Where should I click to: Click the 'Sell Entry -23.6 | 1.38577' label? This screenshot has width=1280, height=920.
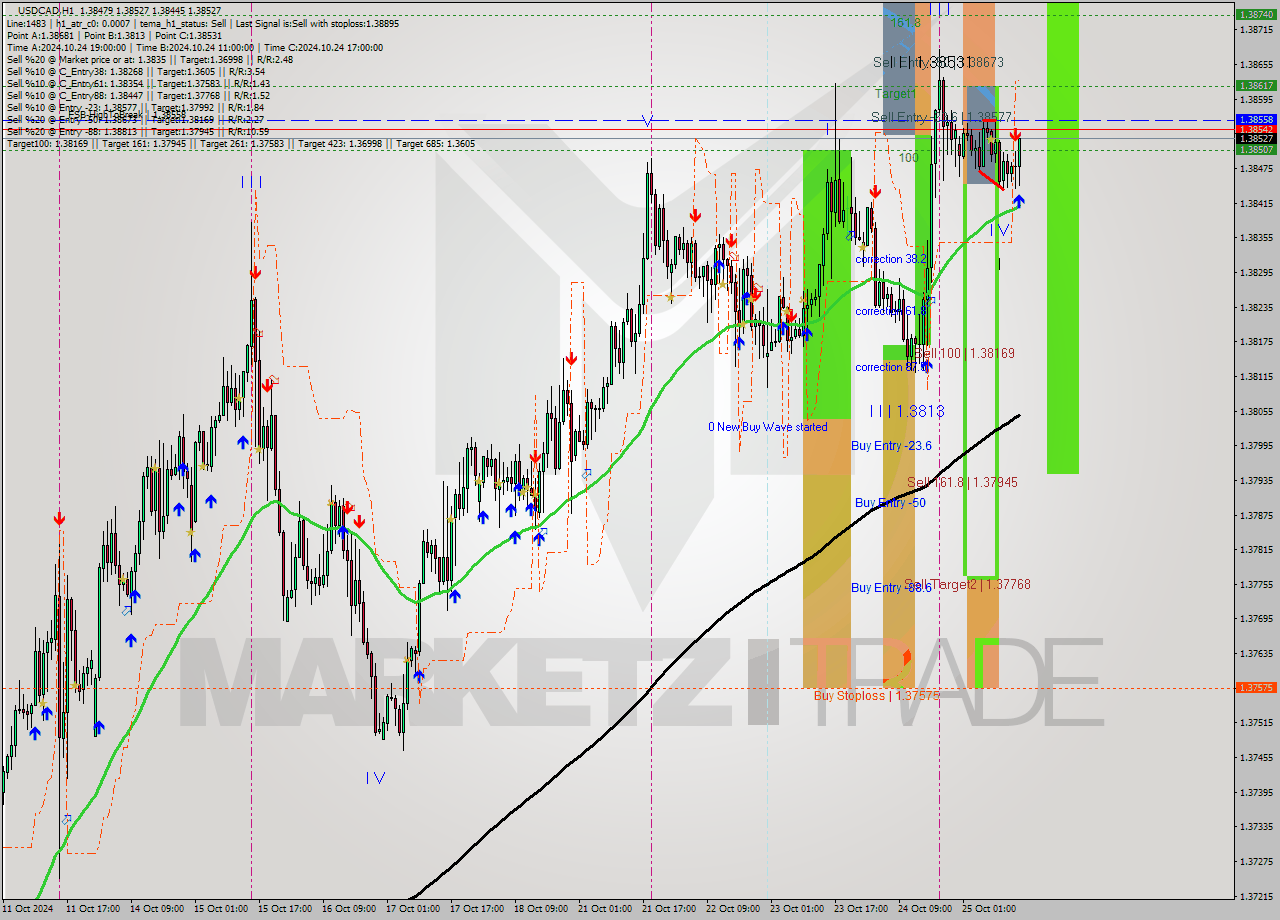click(942, 117)
